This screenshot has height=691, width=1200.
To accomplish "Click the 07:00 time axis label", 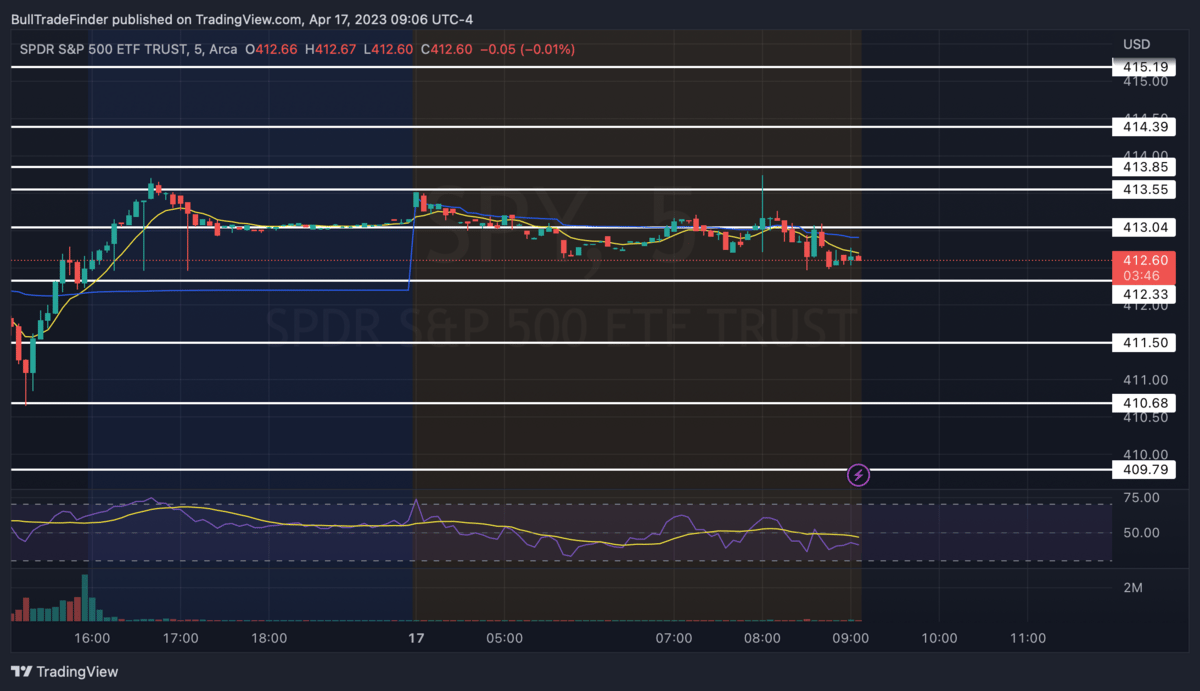I will coord(674,638).
